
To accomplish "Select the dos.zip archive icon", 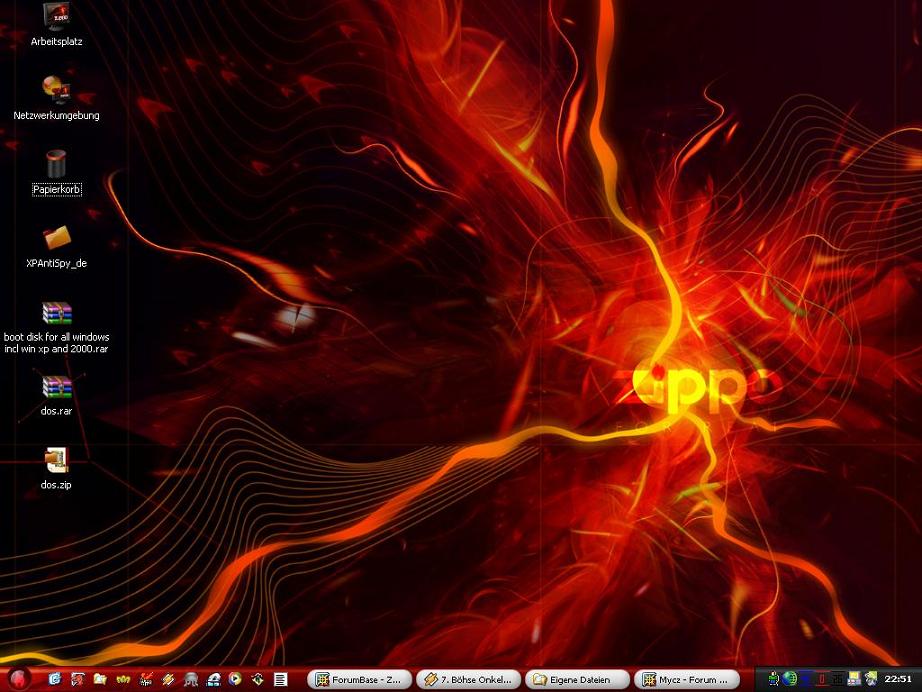I will 56,469.
